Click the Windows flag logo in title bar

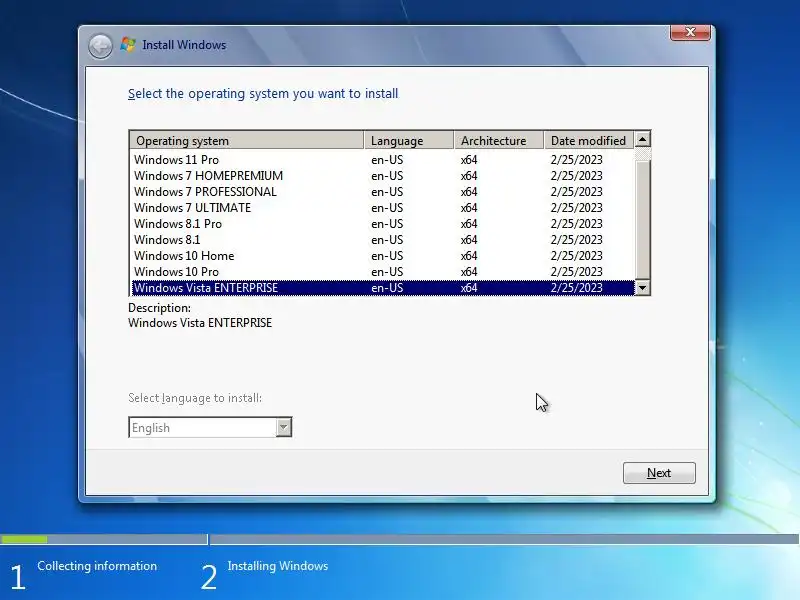point(128,44)
